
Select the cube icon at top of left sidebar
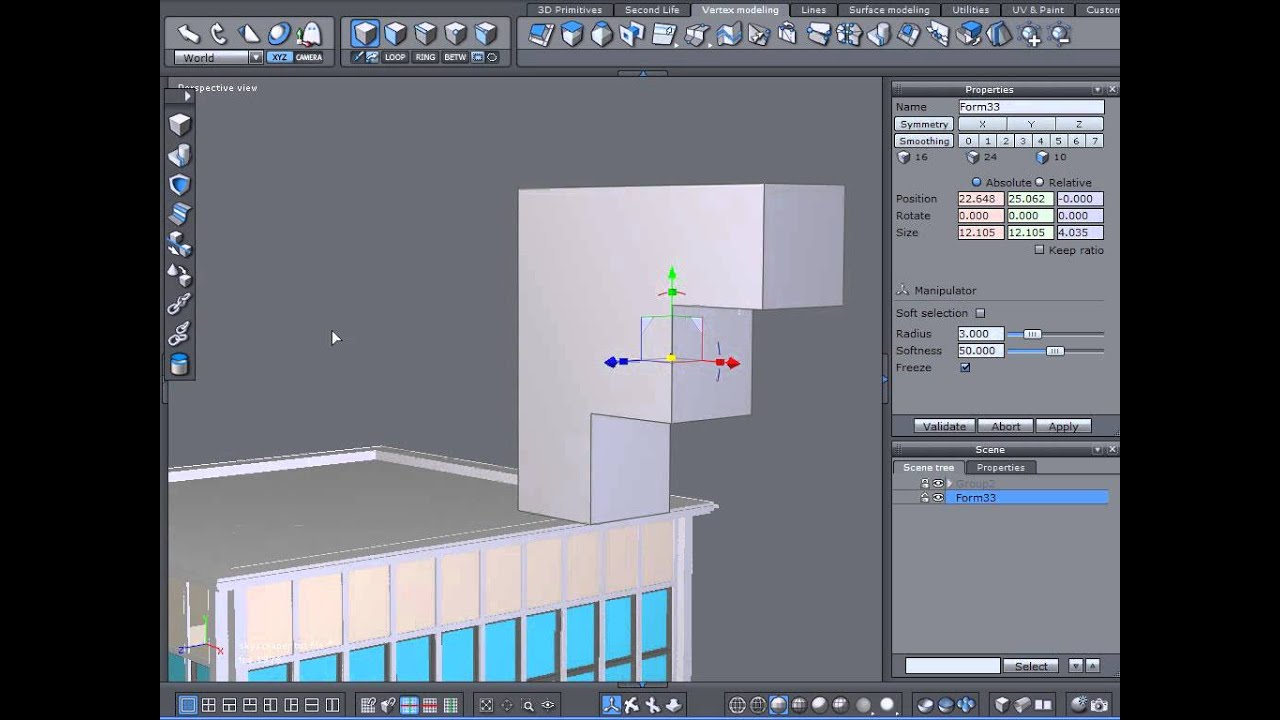pyautogui.click(x=180, y=124)
